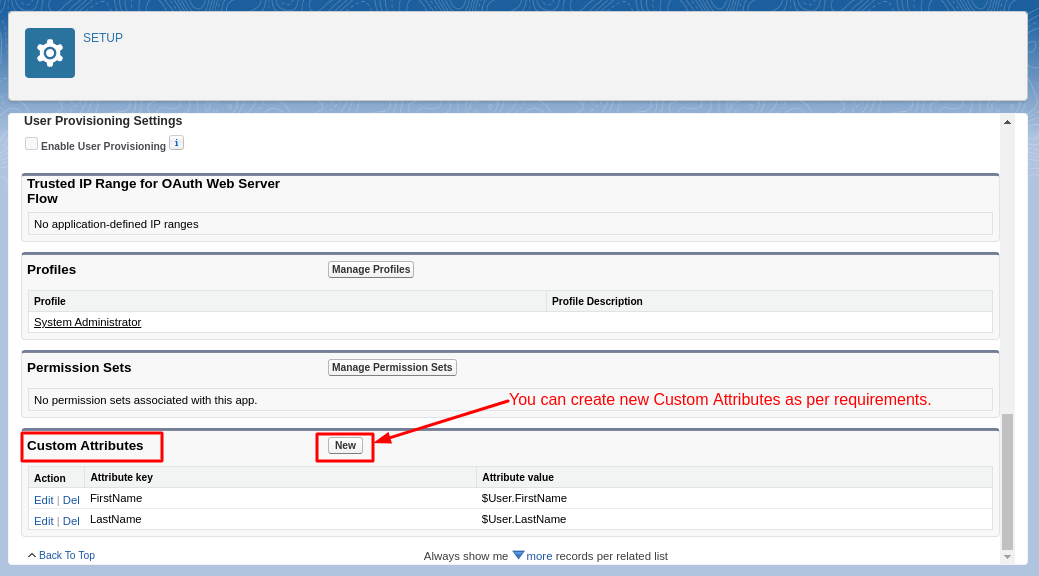
Task: Edit the FirstName attribute
Action: pyautogui.click(x=44, y=499)
